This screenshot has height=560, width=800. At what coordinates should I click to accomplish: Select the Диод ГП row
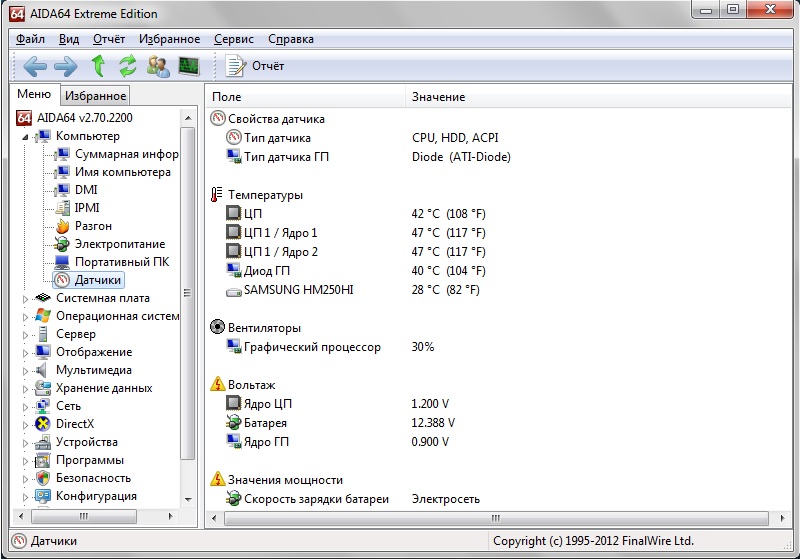pos(498,271)
